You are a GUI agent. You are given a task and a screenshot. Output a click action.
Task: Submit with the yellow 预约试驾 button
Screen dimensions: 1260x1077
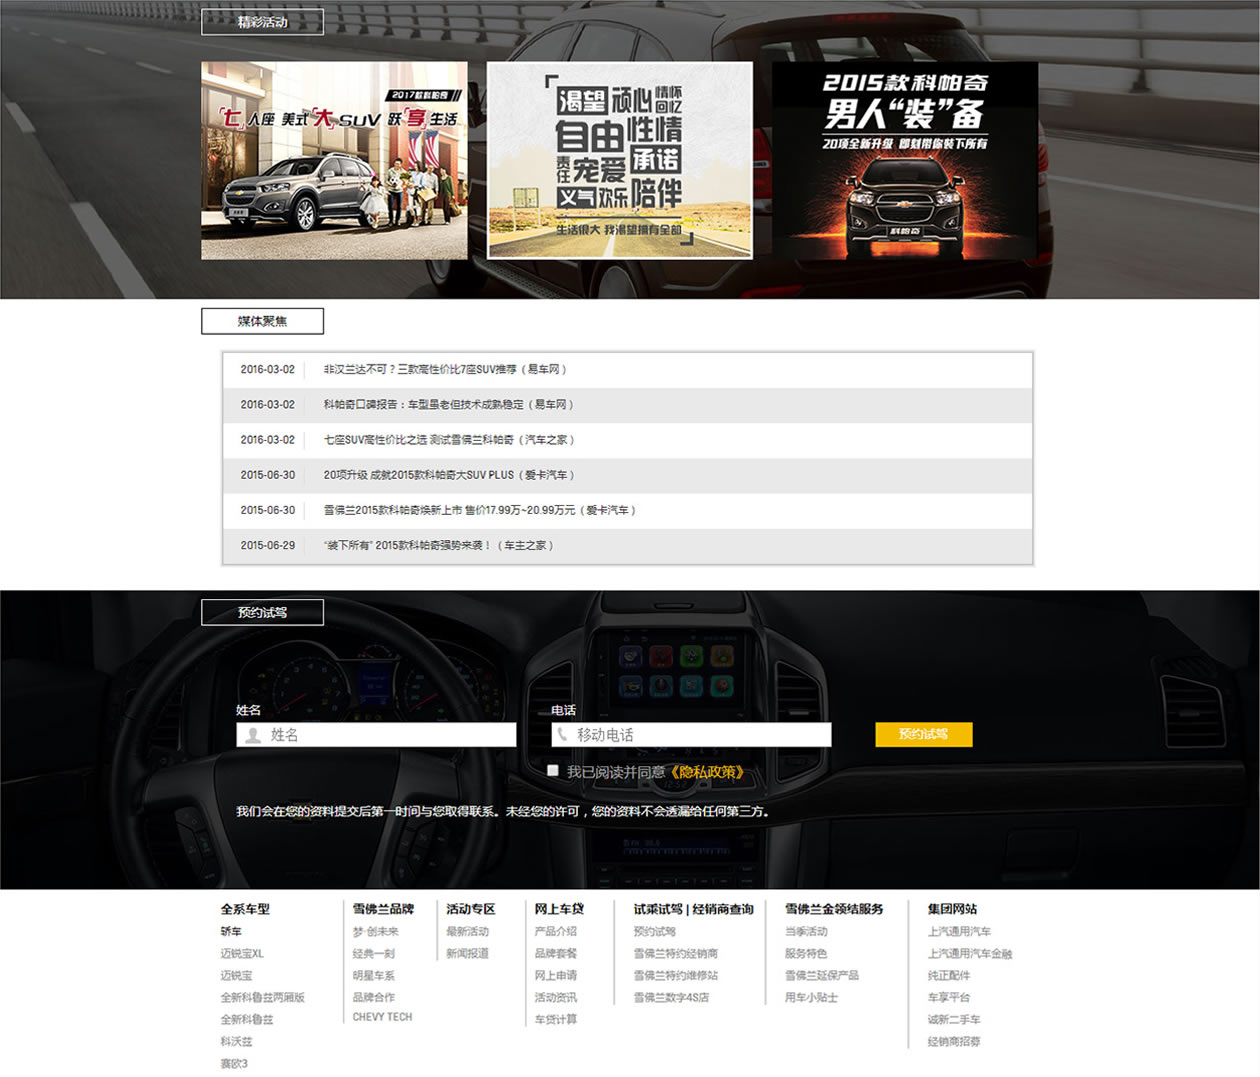pos(923,734)
